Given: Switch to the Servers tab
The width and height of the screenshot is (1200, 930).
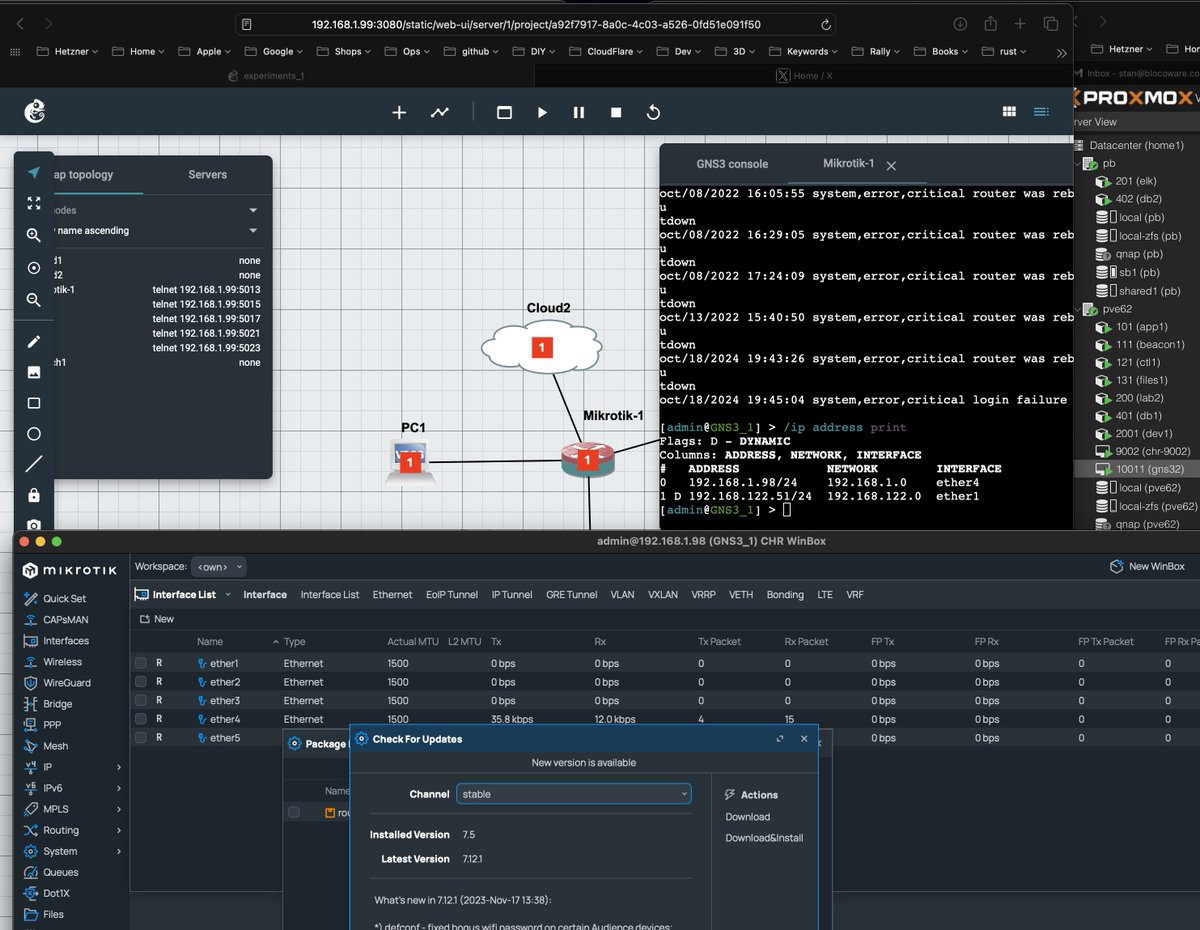Looking at the screenshot, I should 207,174.
